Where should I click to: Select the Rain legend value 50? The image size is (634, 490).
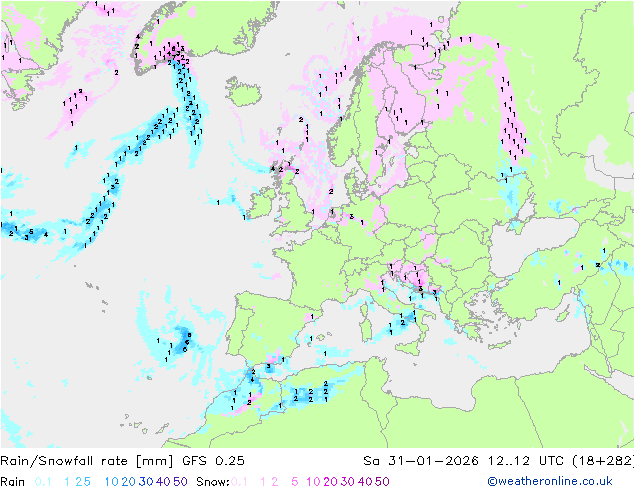point(180,482)
